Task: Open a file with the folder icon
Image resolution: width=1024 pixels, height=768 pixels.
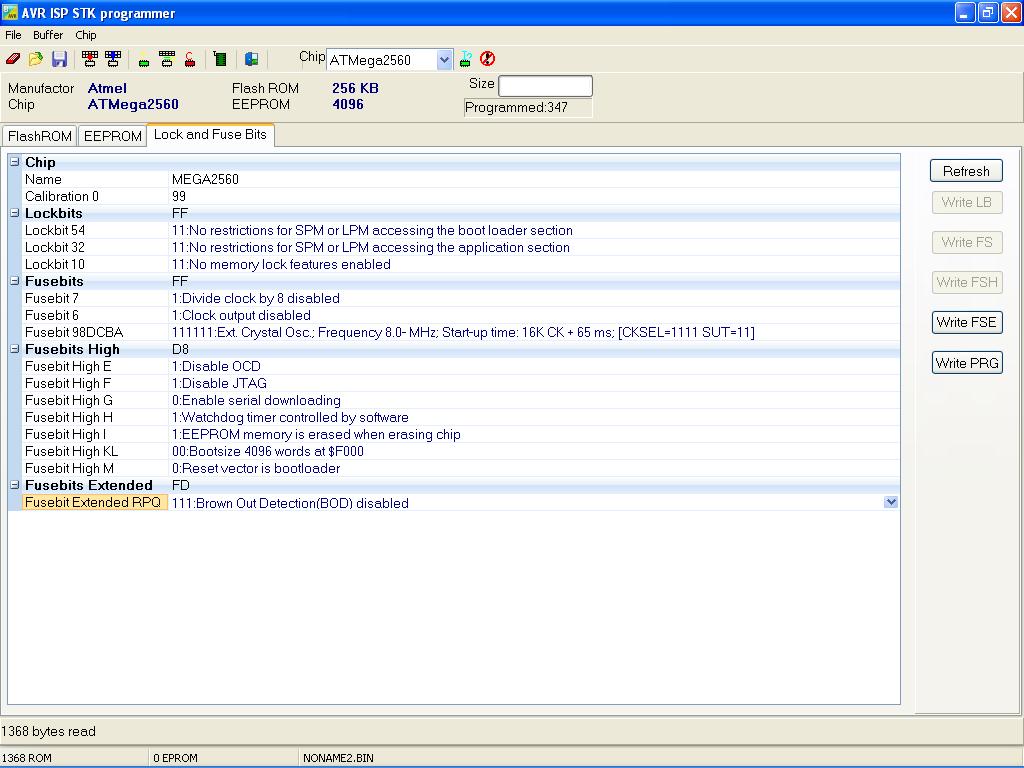Action: [36, 59]
